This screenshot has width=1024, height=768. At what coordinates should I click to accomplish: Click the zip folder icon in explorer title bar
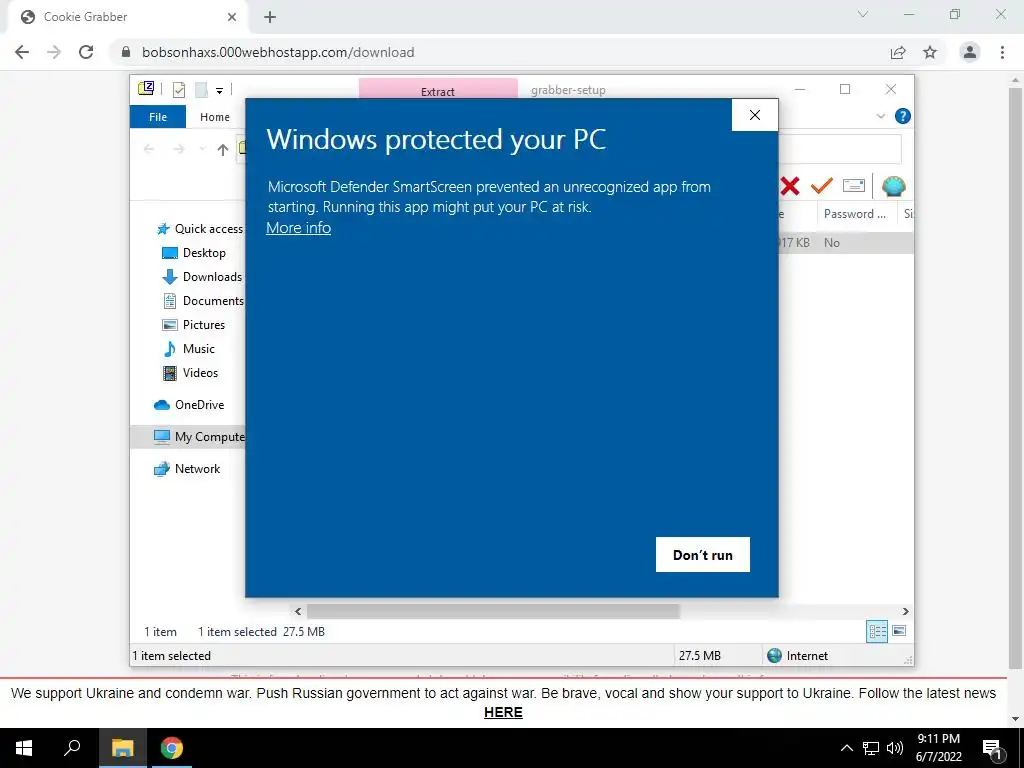146,89
